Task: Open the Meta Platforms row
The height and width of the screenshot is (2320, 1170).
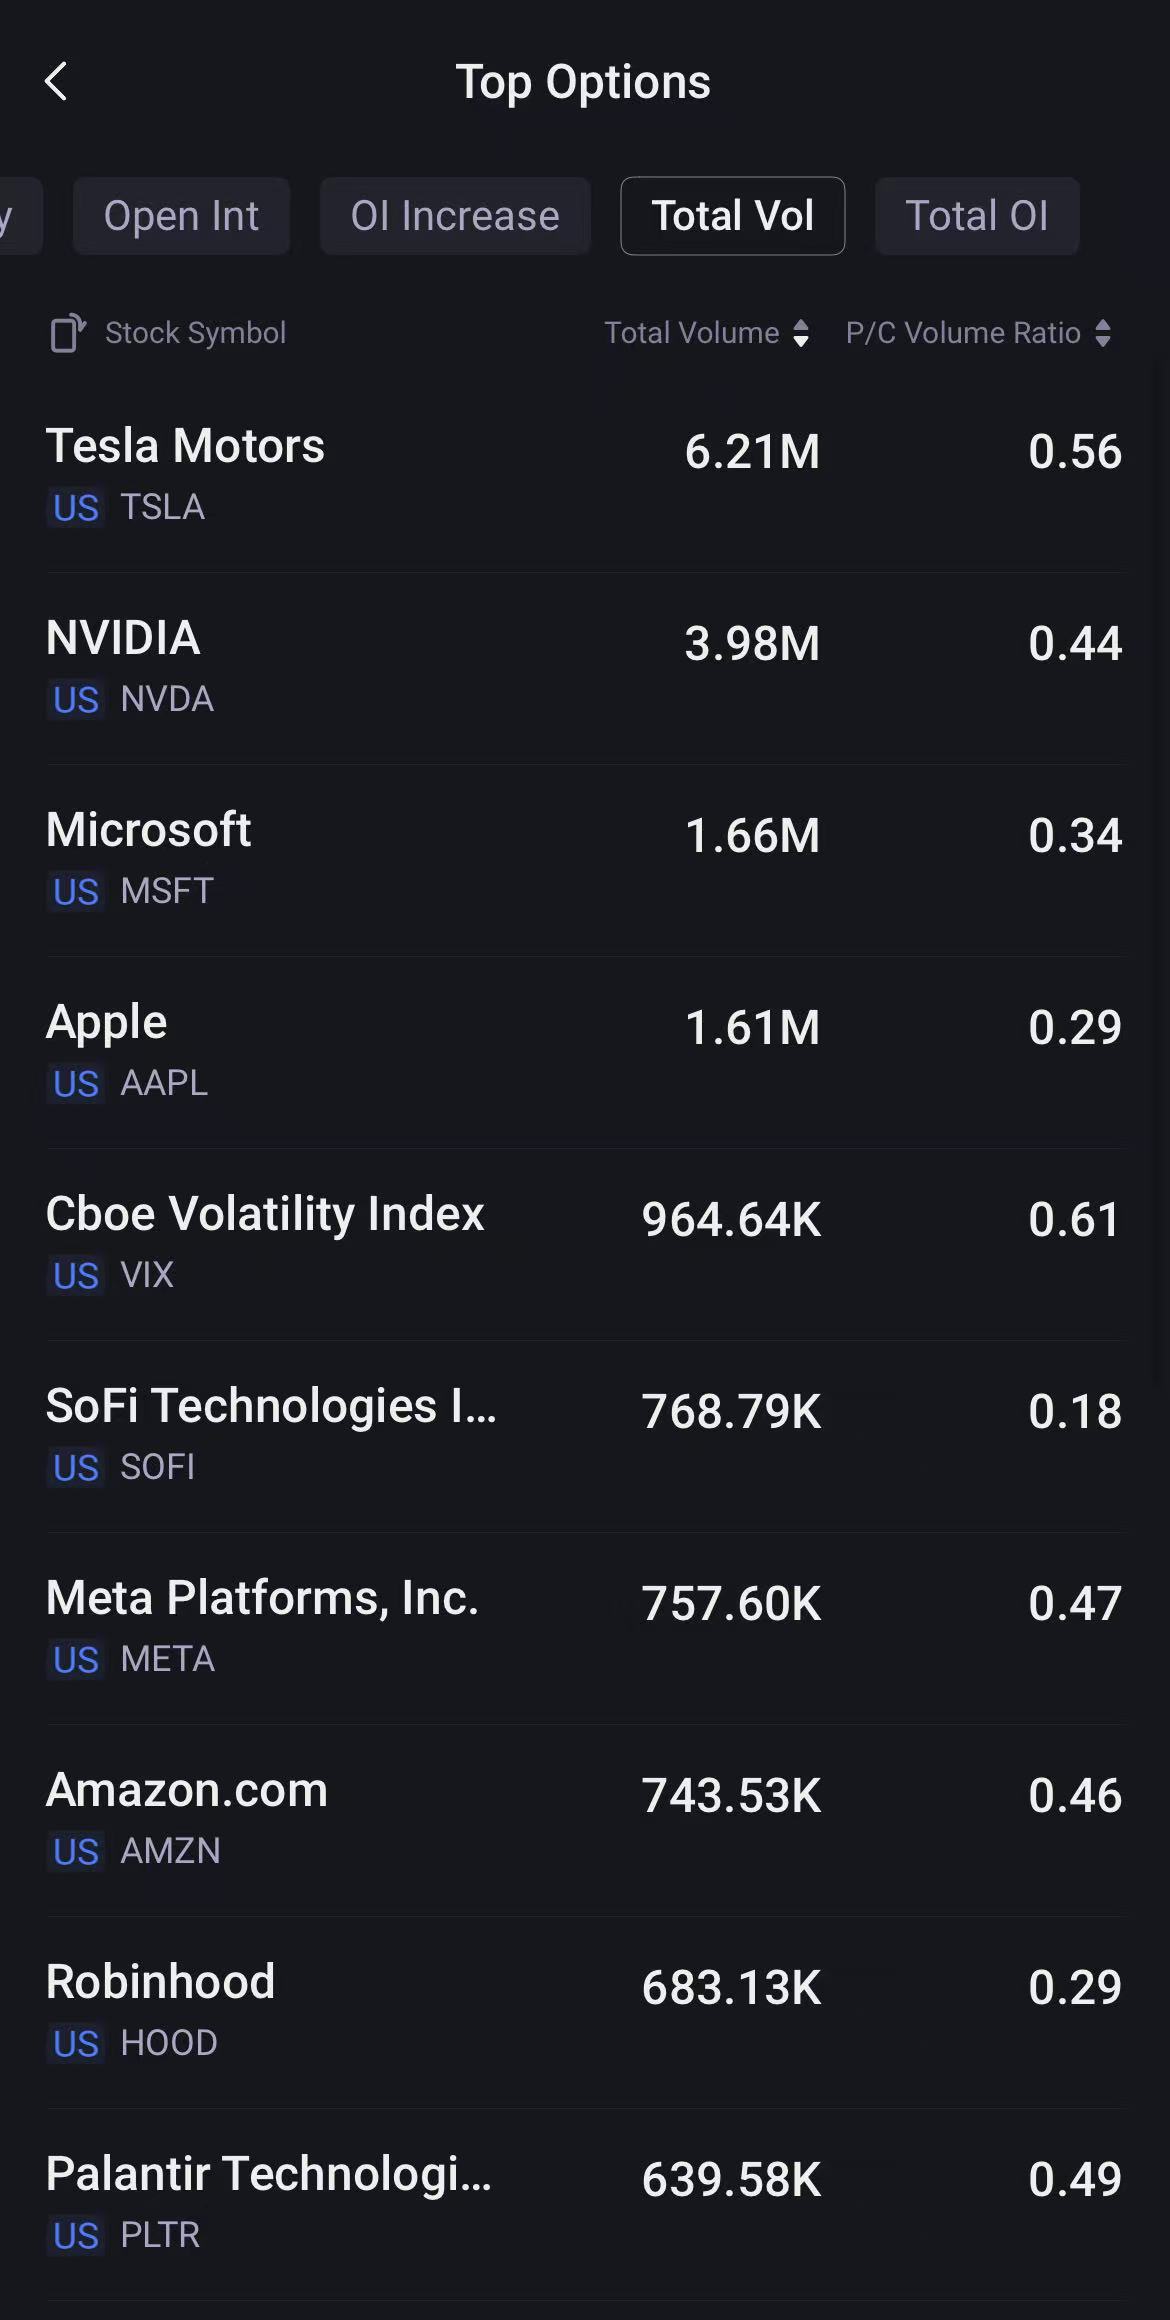Action: [x=585, y=1627]
